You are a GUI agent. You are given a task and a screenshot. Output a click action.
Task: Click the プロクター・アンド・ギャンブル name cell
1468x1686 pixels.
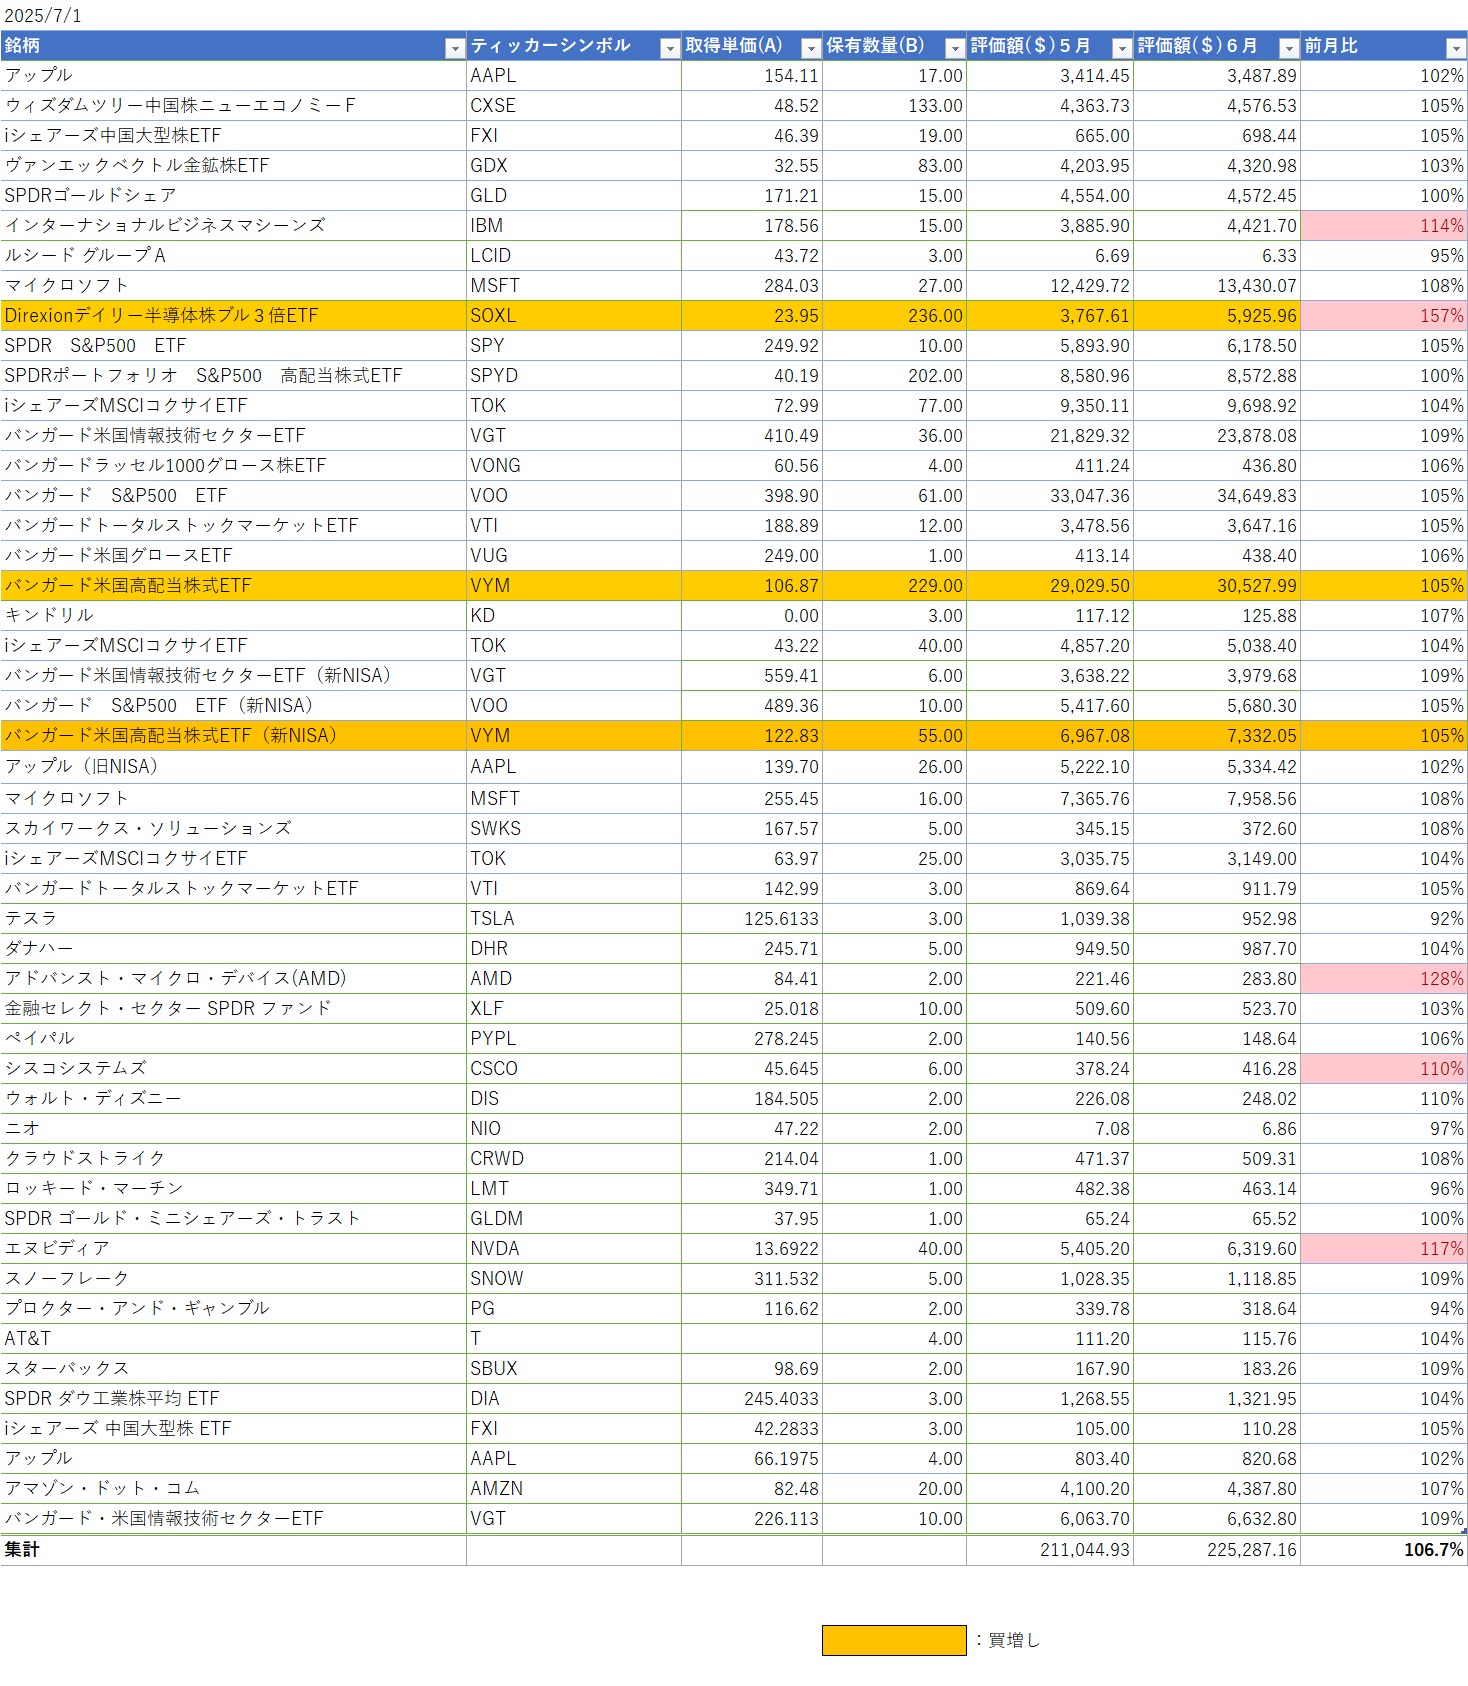233,1309
